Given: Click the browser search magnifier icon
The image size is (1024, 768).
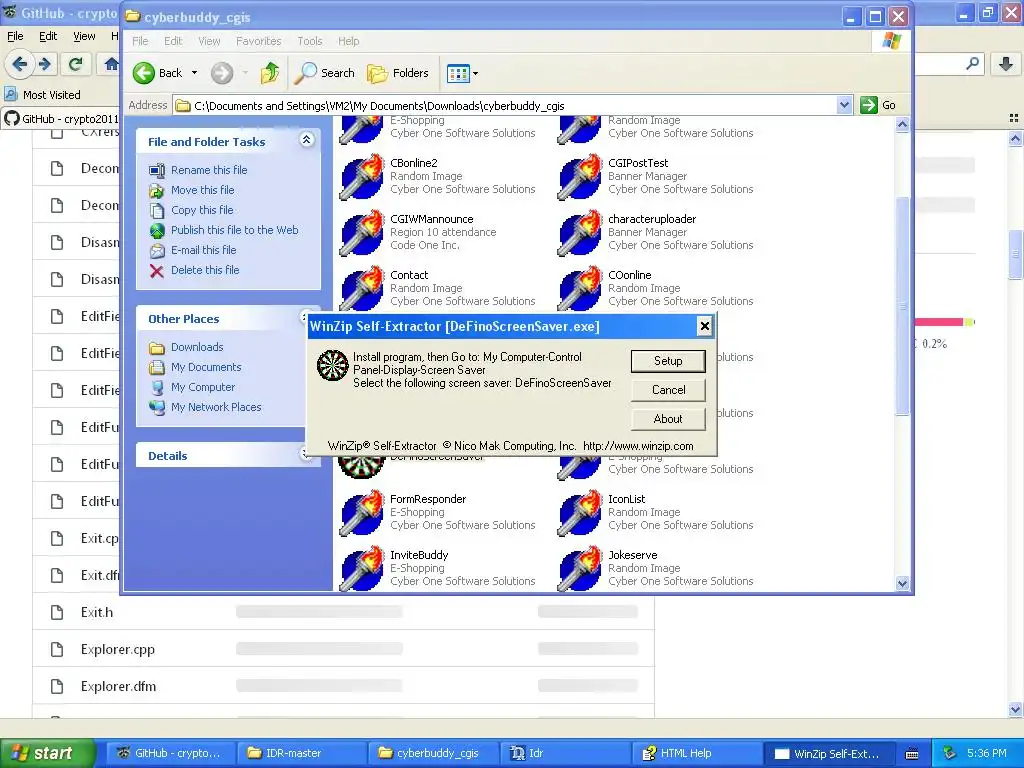Looking at the screenshot, I should (972, 64).
